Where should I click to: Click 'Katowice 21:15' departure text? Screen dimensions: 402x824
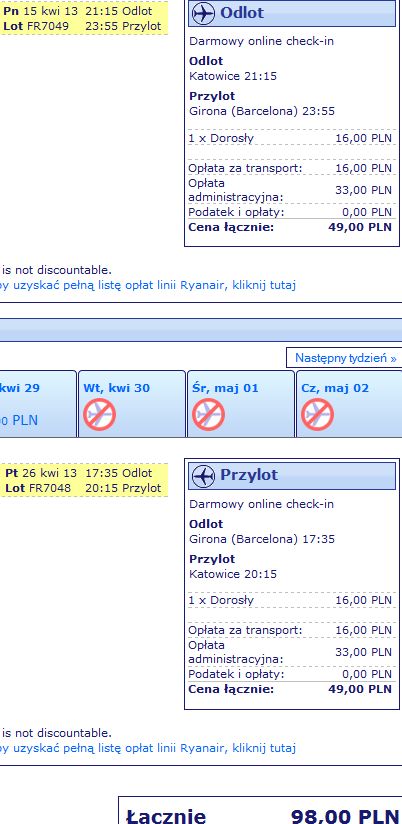pyautogui.click(x=233, y=76)
